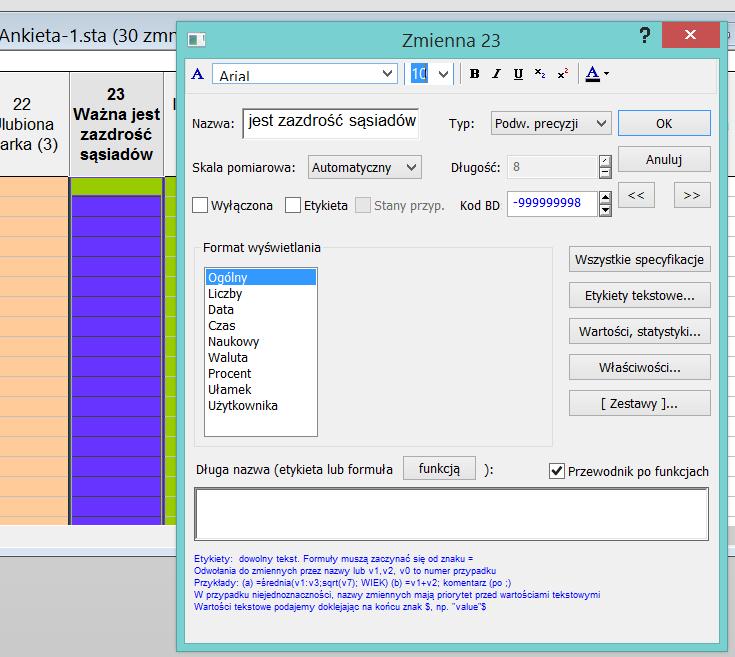Click the Ankieta-1.sta window title

point(88,36)
